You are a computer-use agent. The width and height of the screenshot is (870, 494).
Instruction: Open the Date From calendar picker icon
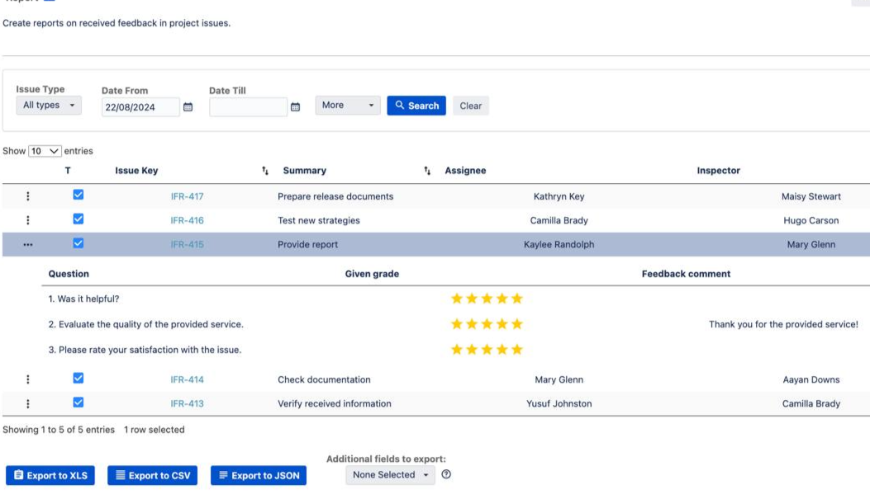[x=188, y=106]
